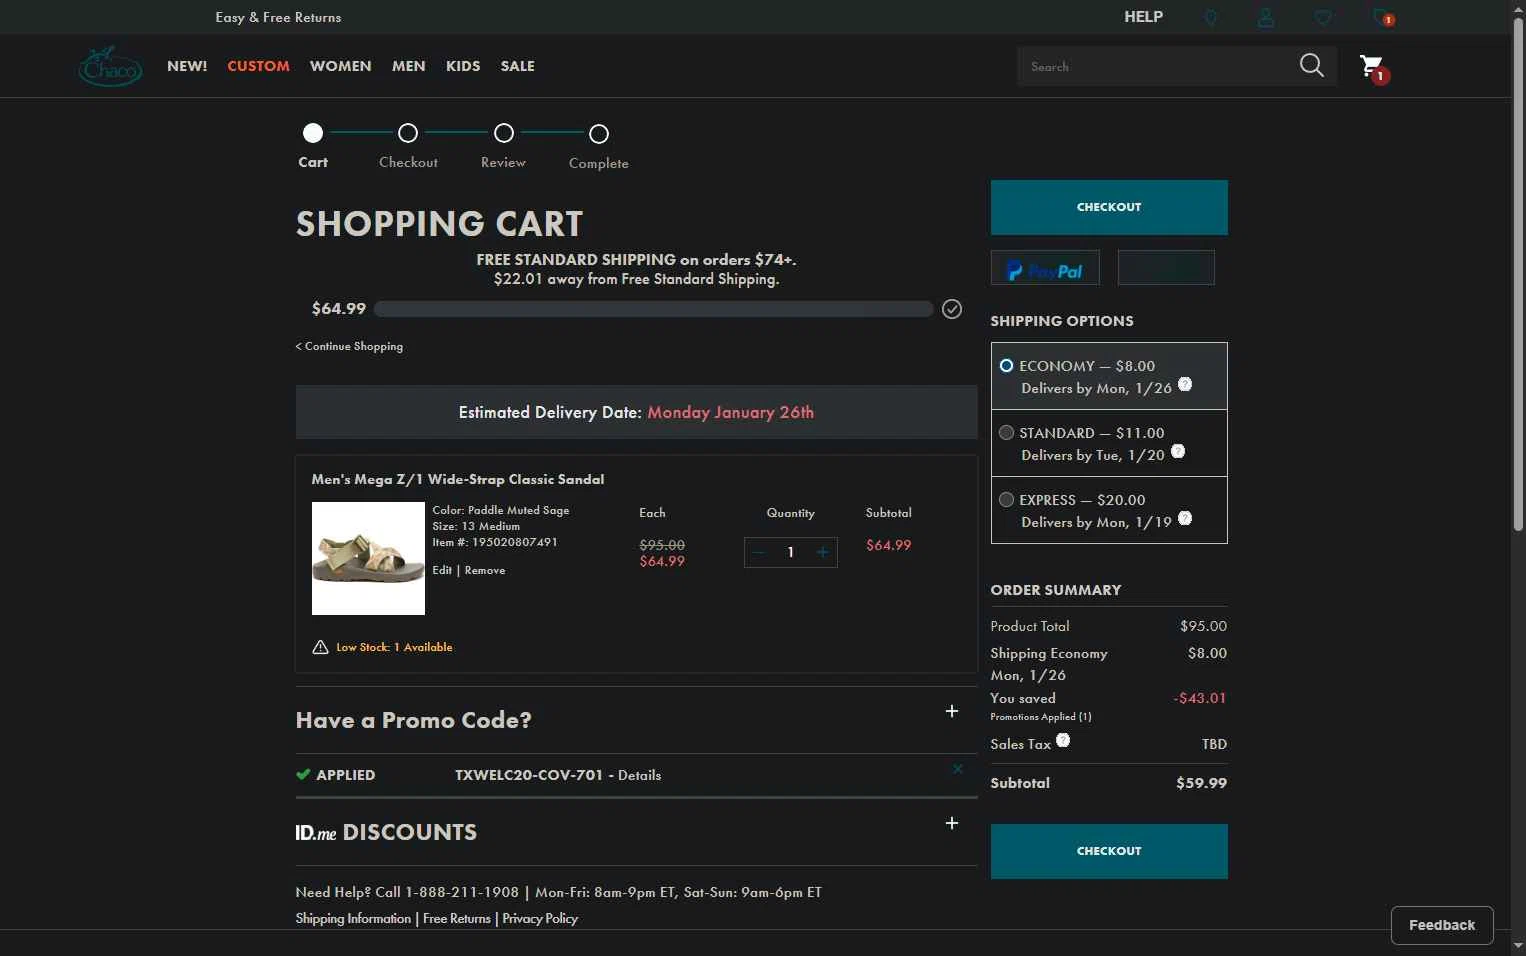Open the KIDS menu
The image size is (1526, 956).
[x=463, y=66]
